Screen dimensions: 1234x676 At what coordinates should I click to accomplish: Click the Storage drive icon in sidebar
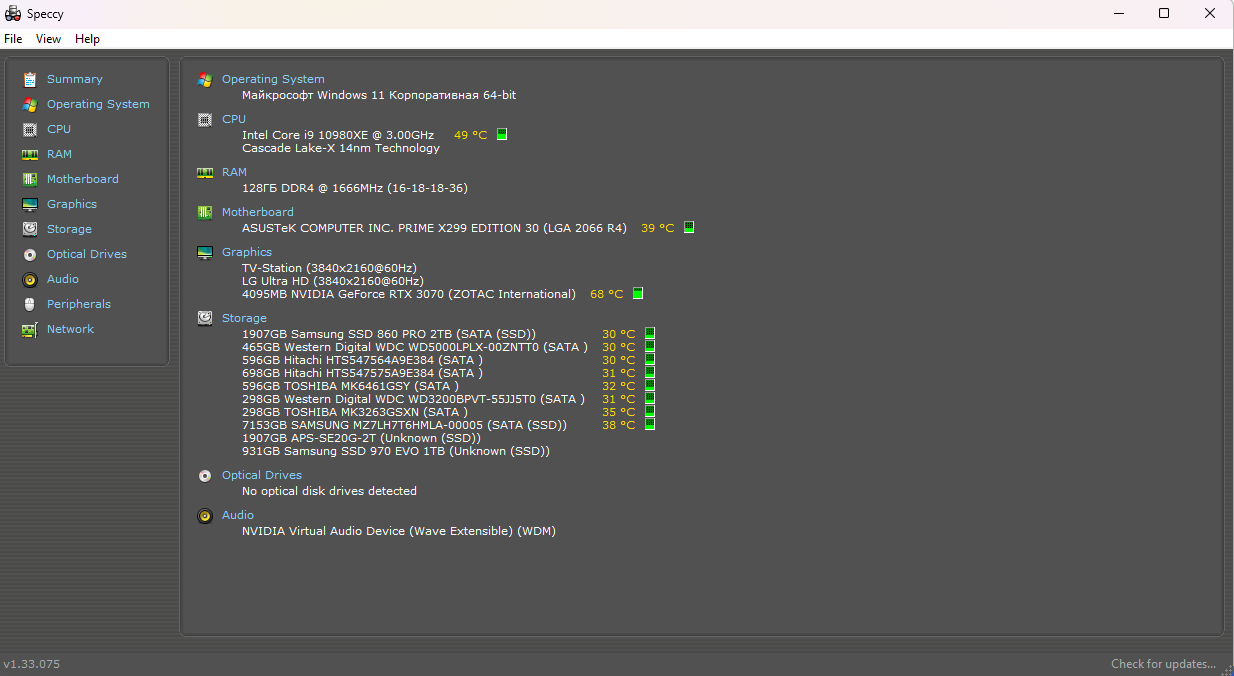(30, 229)
